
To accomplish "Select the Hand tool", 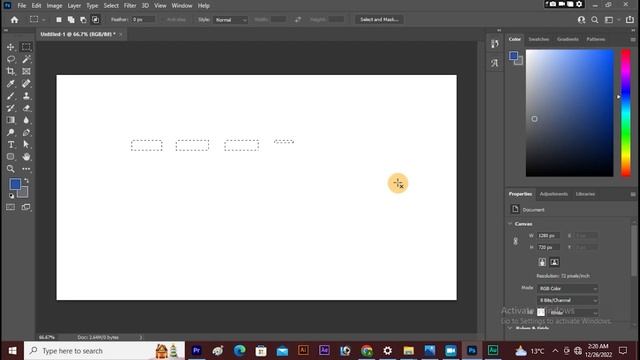I will pos(26,157).
